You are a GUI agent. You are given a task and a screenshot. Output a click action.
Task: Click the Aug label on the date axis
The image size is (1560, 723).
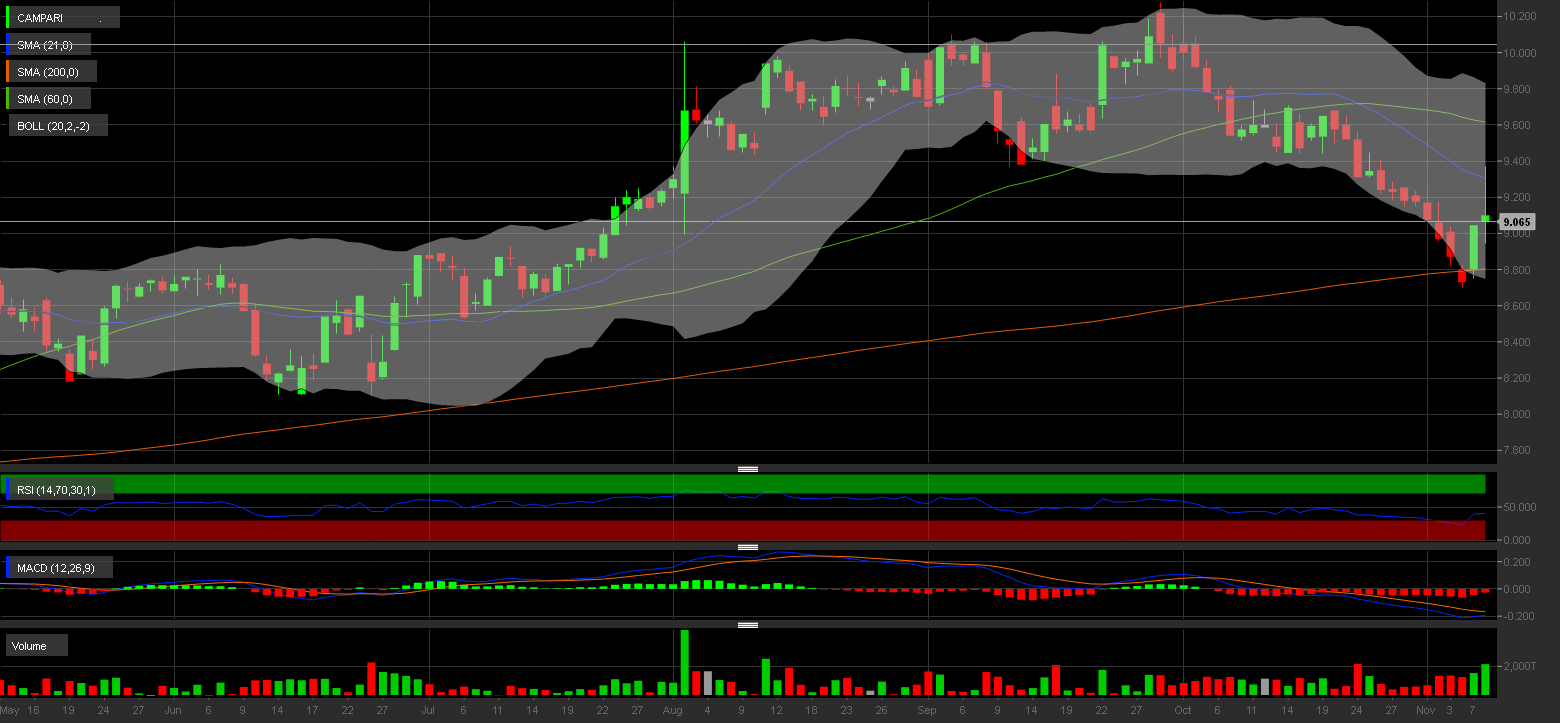(x=672, y=710)
